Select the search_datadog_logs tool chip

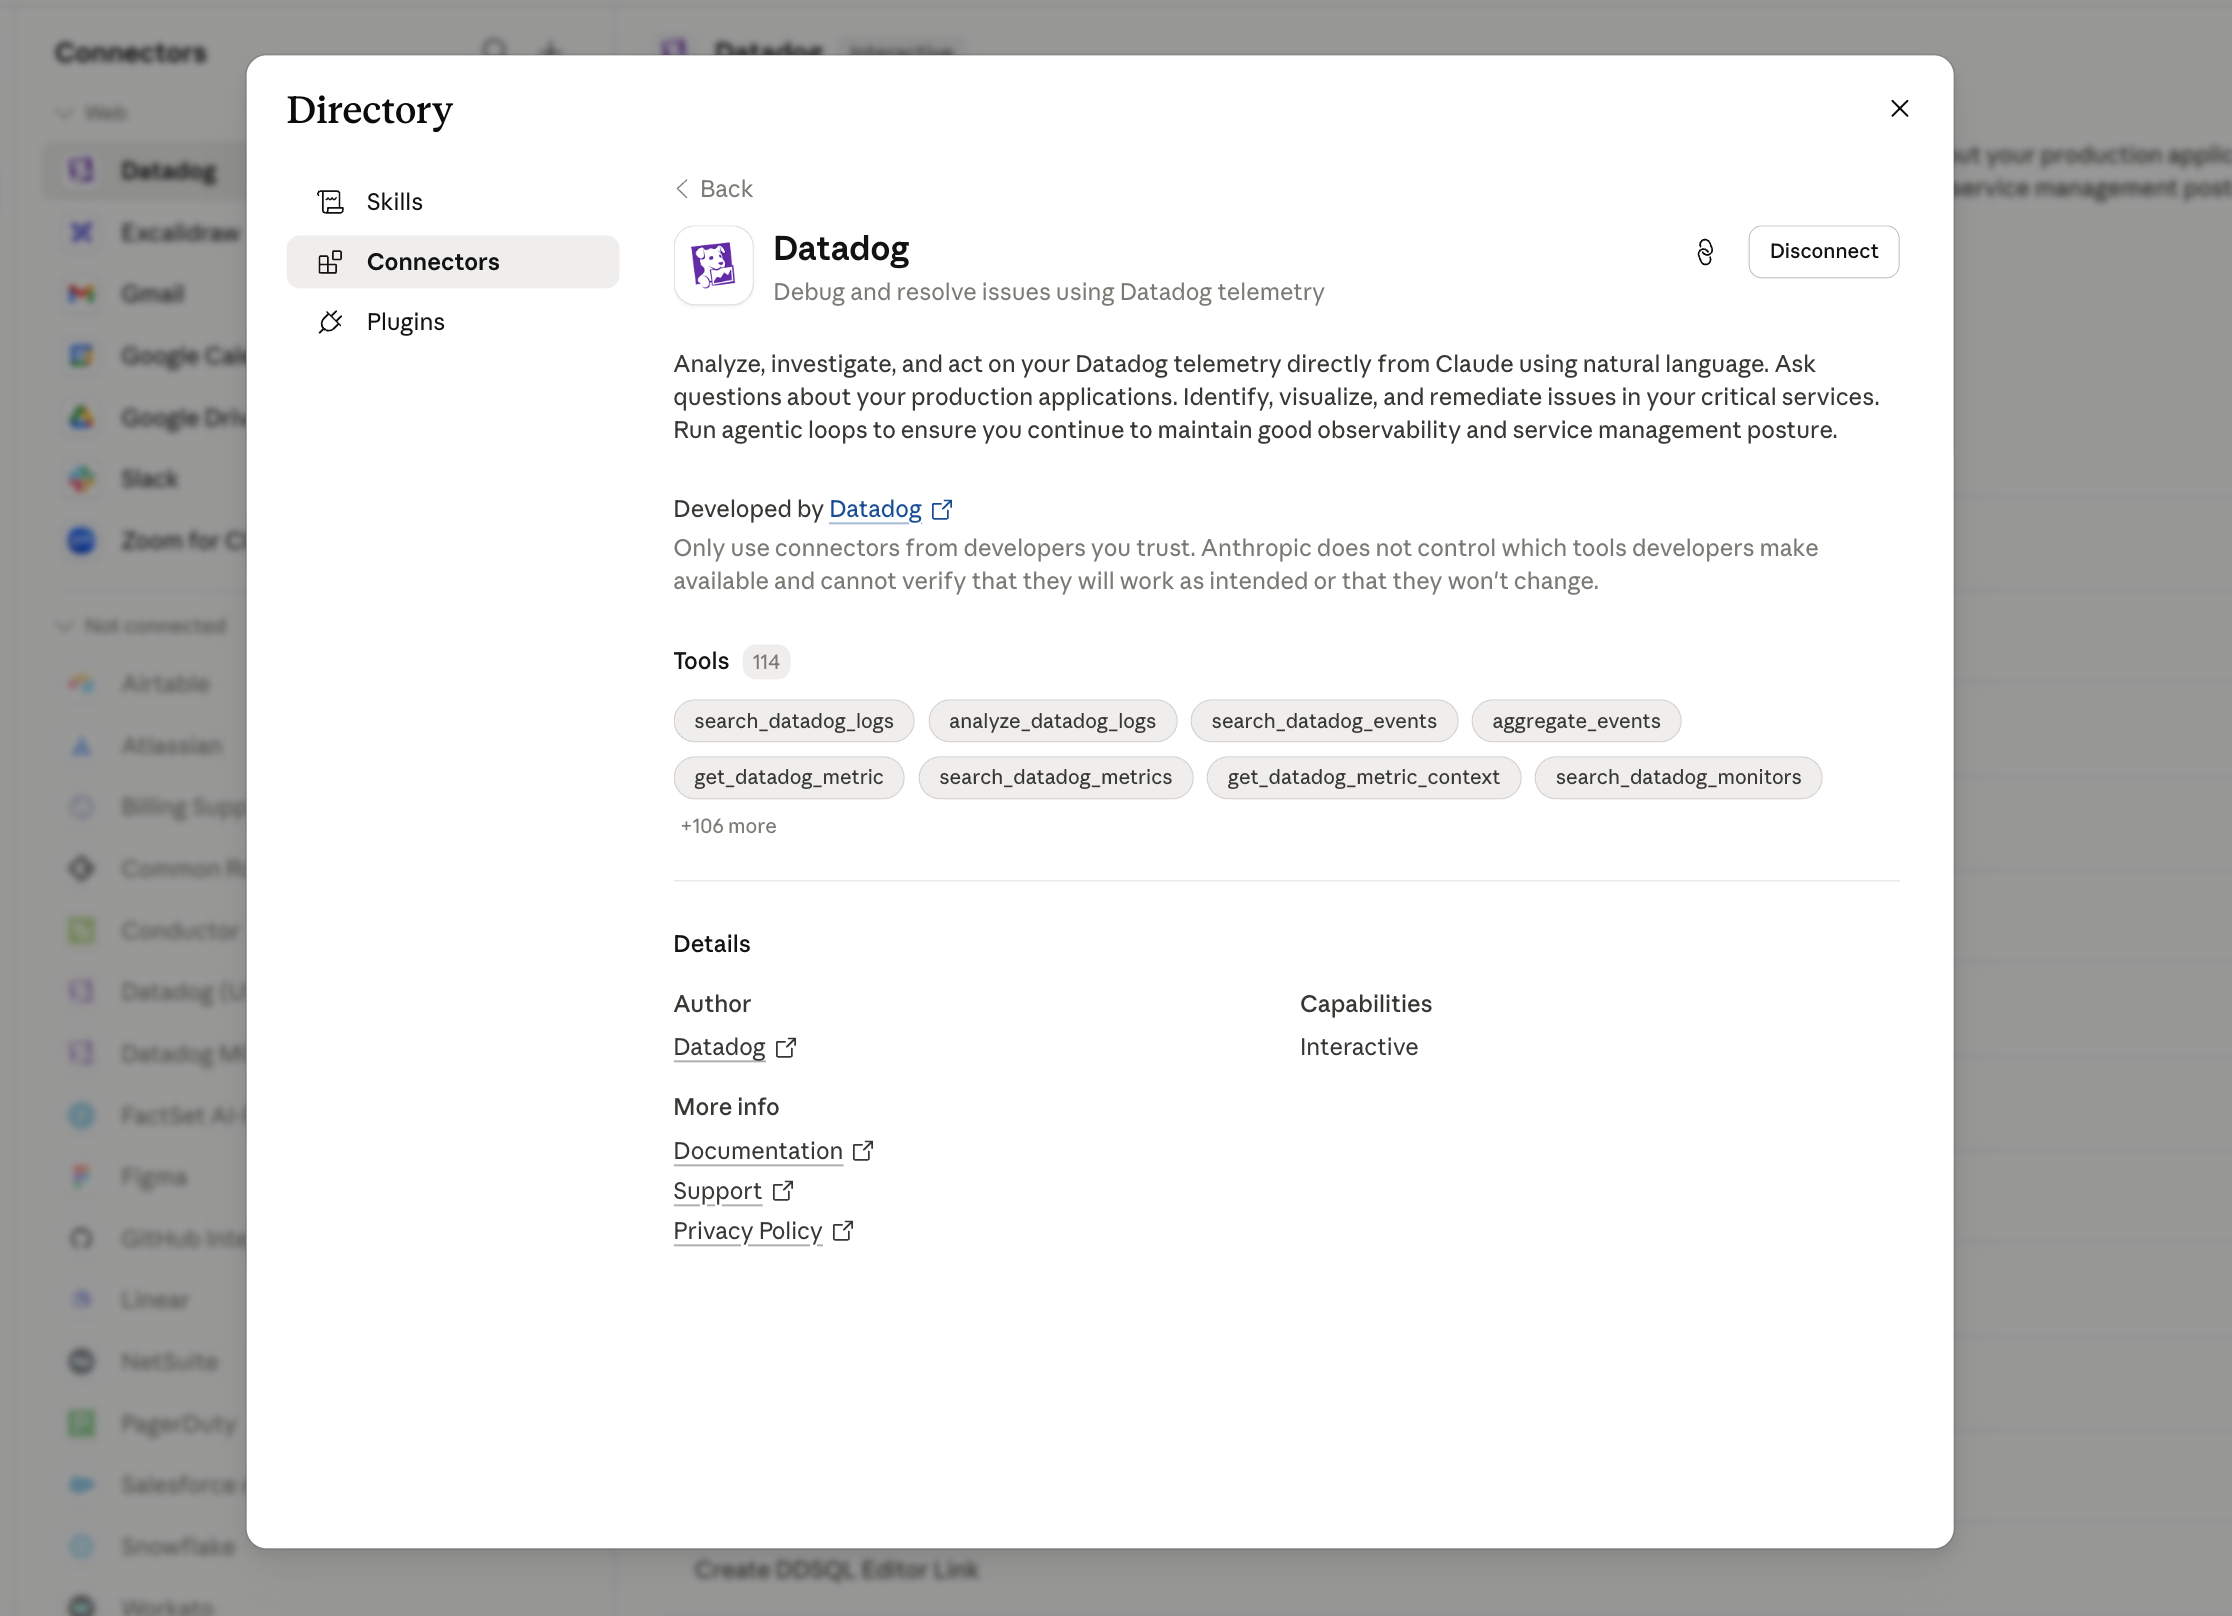point(794,721)
